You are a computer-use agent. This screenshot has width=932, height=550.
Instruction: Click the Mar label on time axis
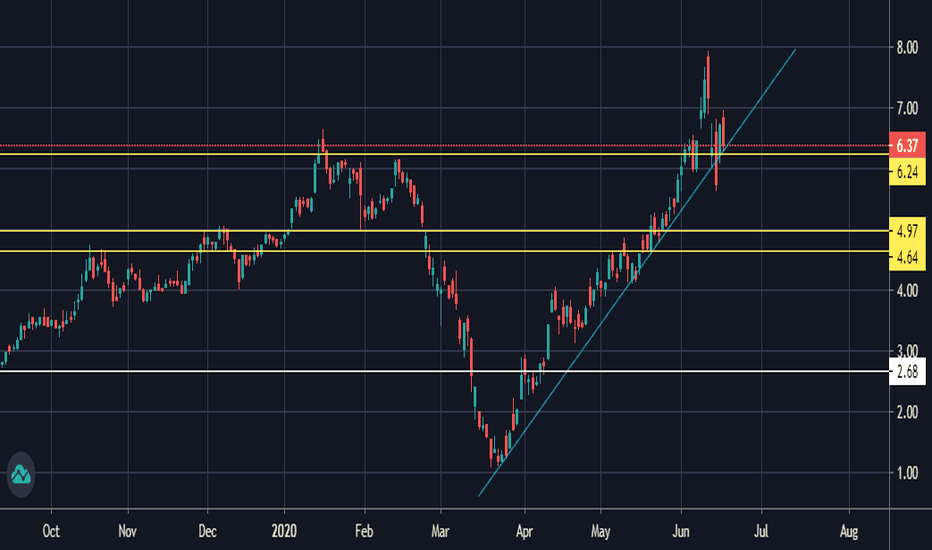click(440, 531)
